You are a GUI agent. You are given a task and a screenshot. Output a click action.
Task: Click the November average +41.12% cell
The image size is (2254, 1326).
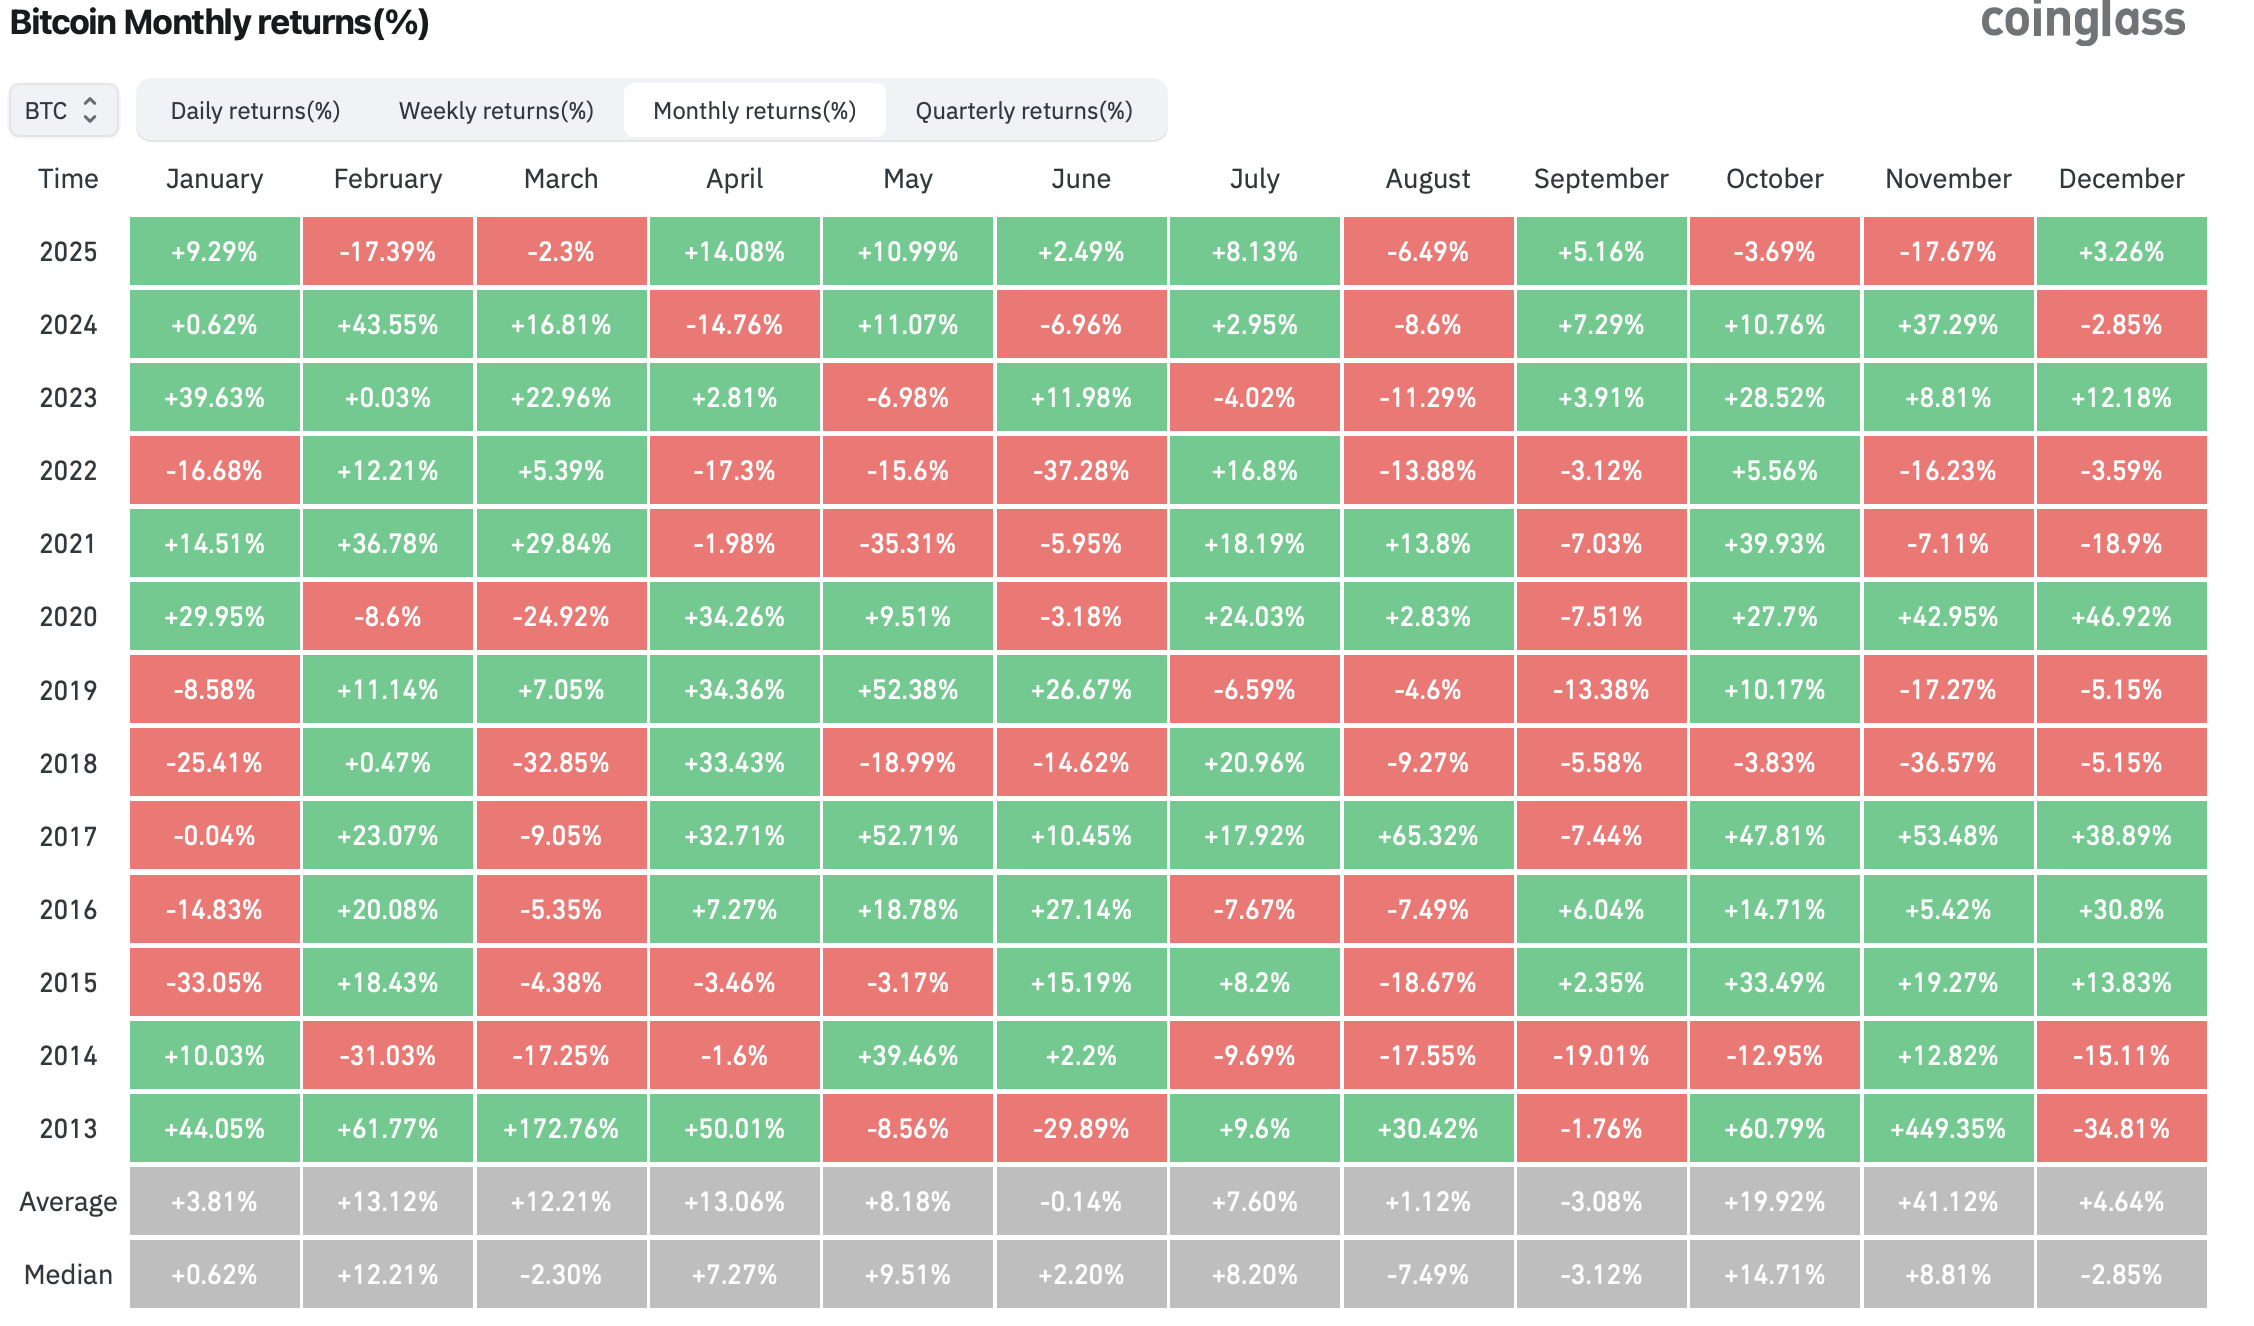tap(1948, 1202)
